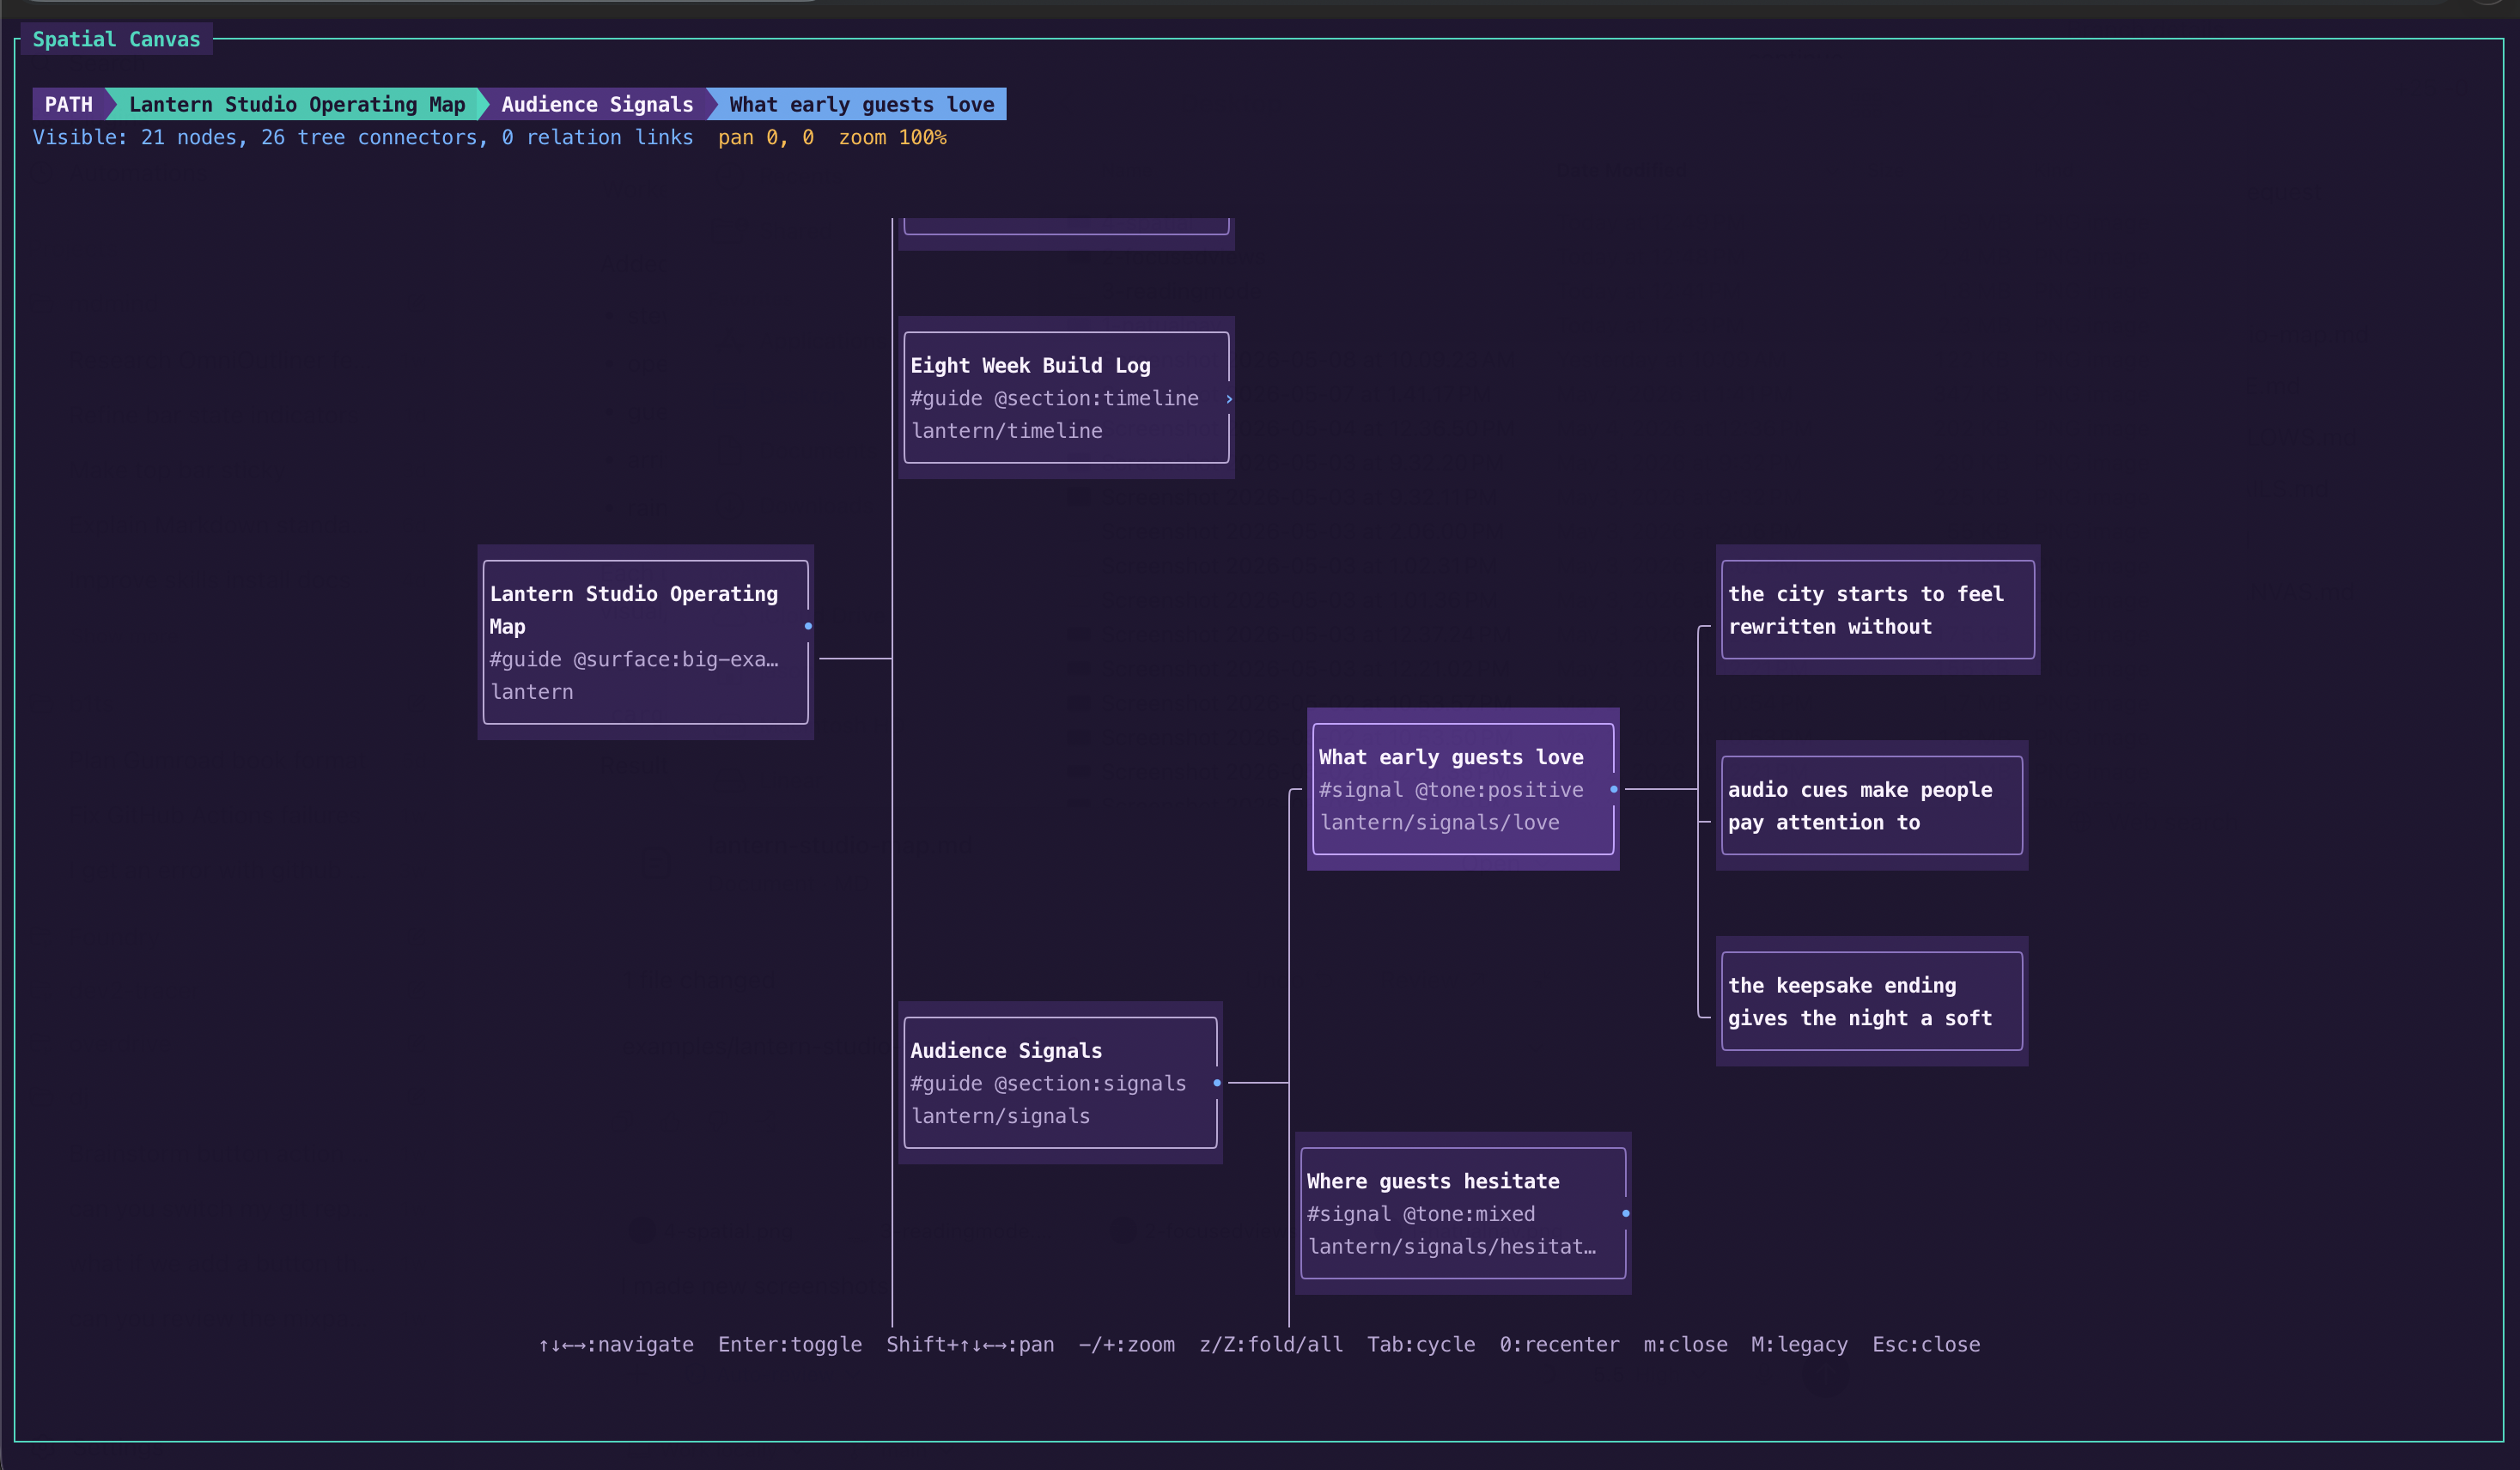The width and height of the screenshot is (2520, 1470).
Task: Click the Lantern Studio Operating Map breadcrumb
Action: [x=297, y=104]
